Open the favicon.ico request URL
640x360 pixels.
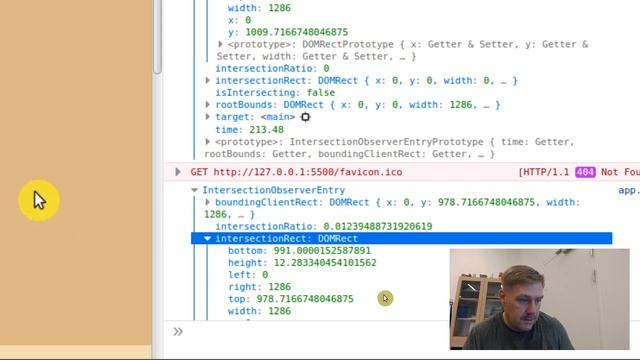pyautogui.click(x=308, y=172)
